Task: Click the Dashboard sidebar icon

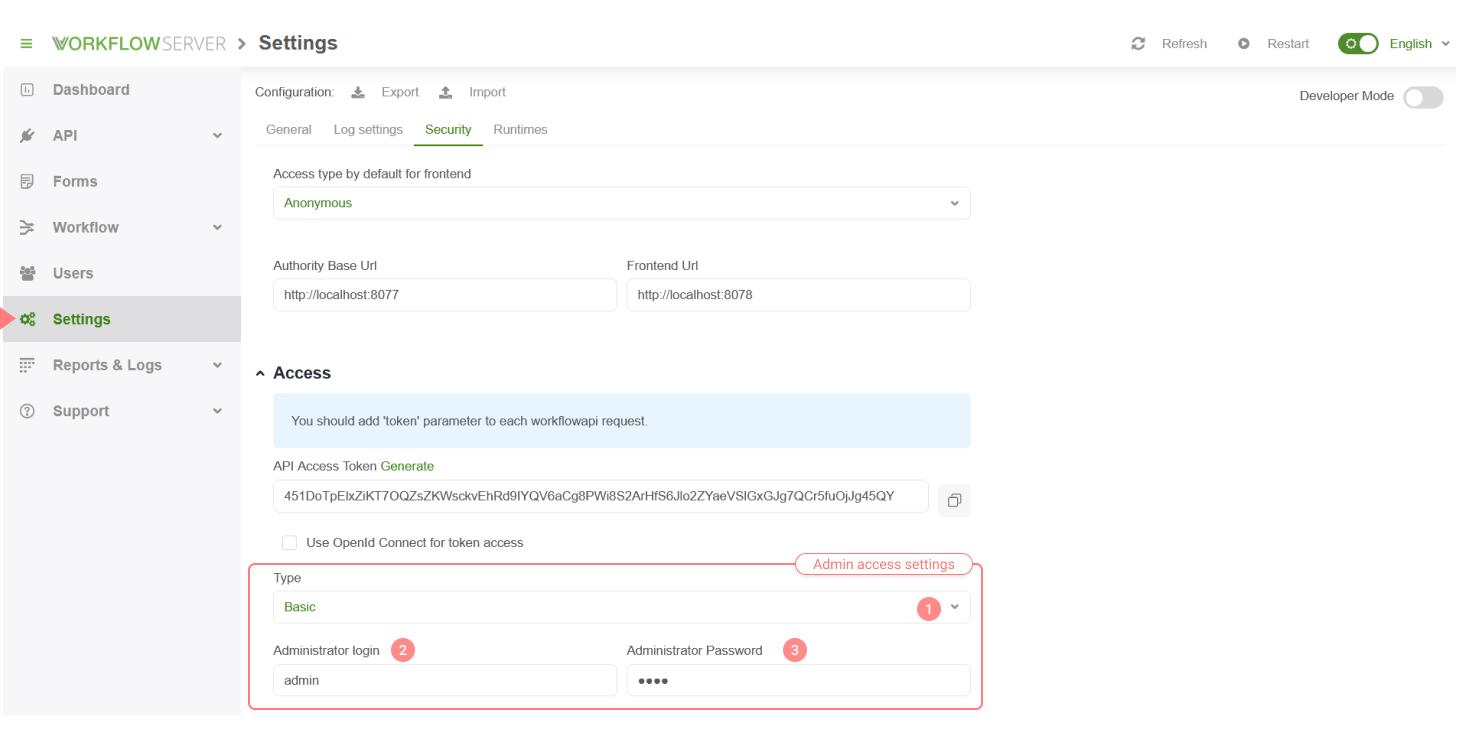Action: [x=28, y=90]
